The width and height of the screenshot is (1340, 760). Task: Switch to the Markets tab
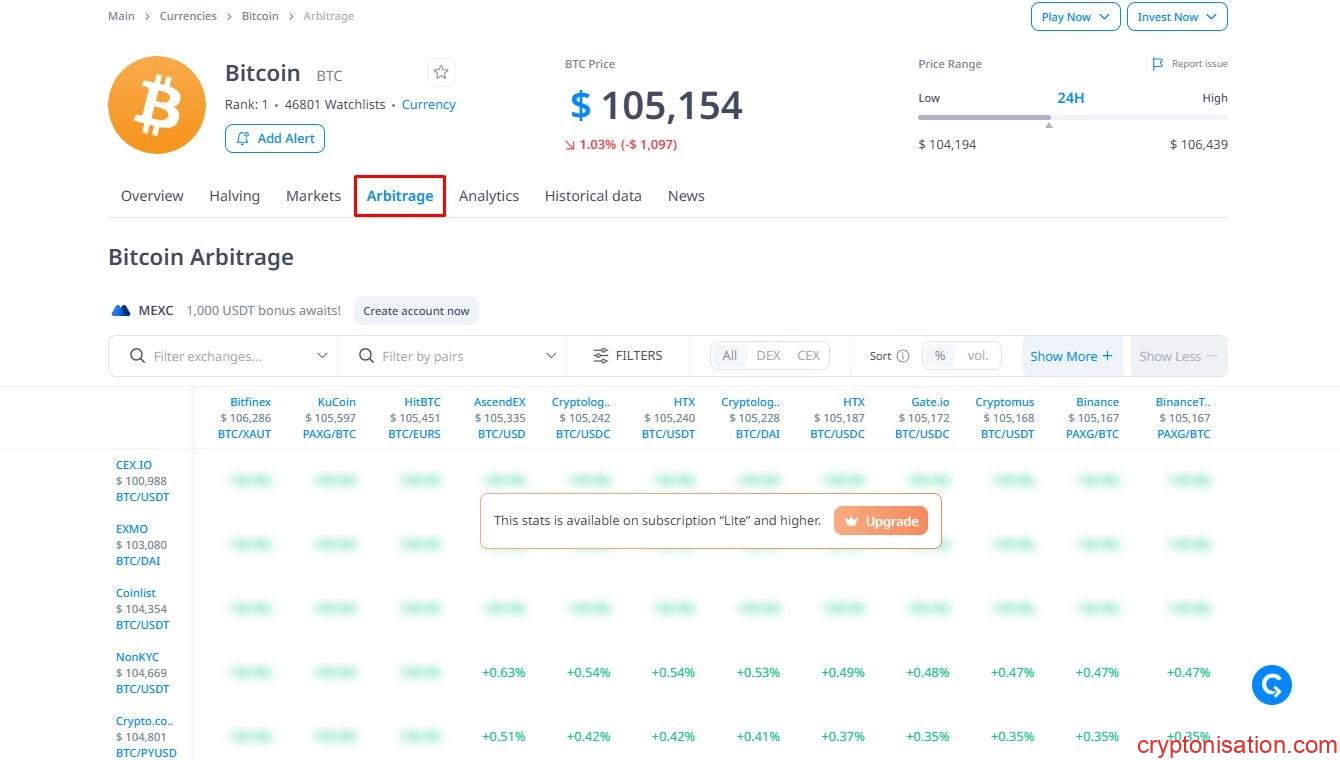point(313,196)
